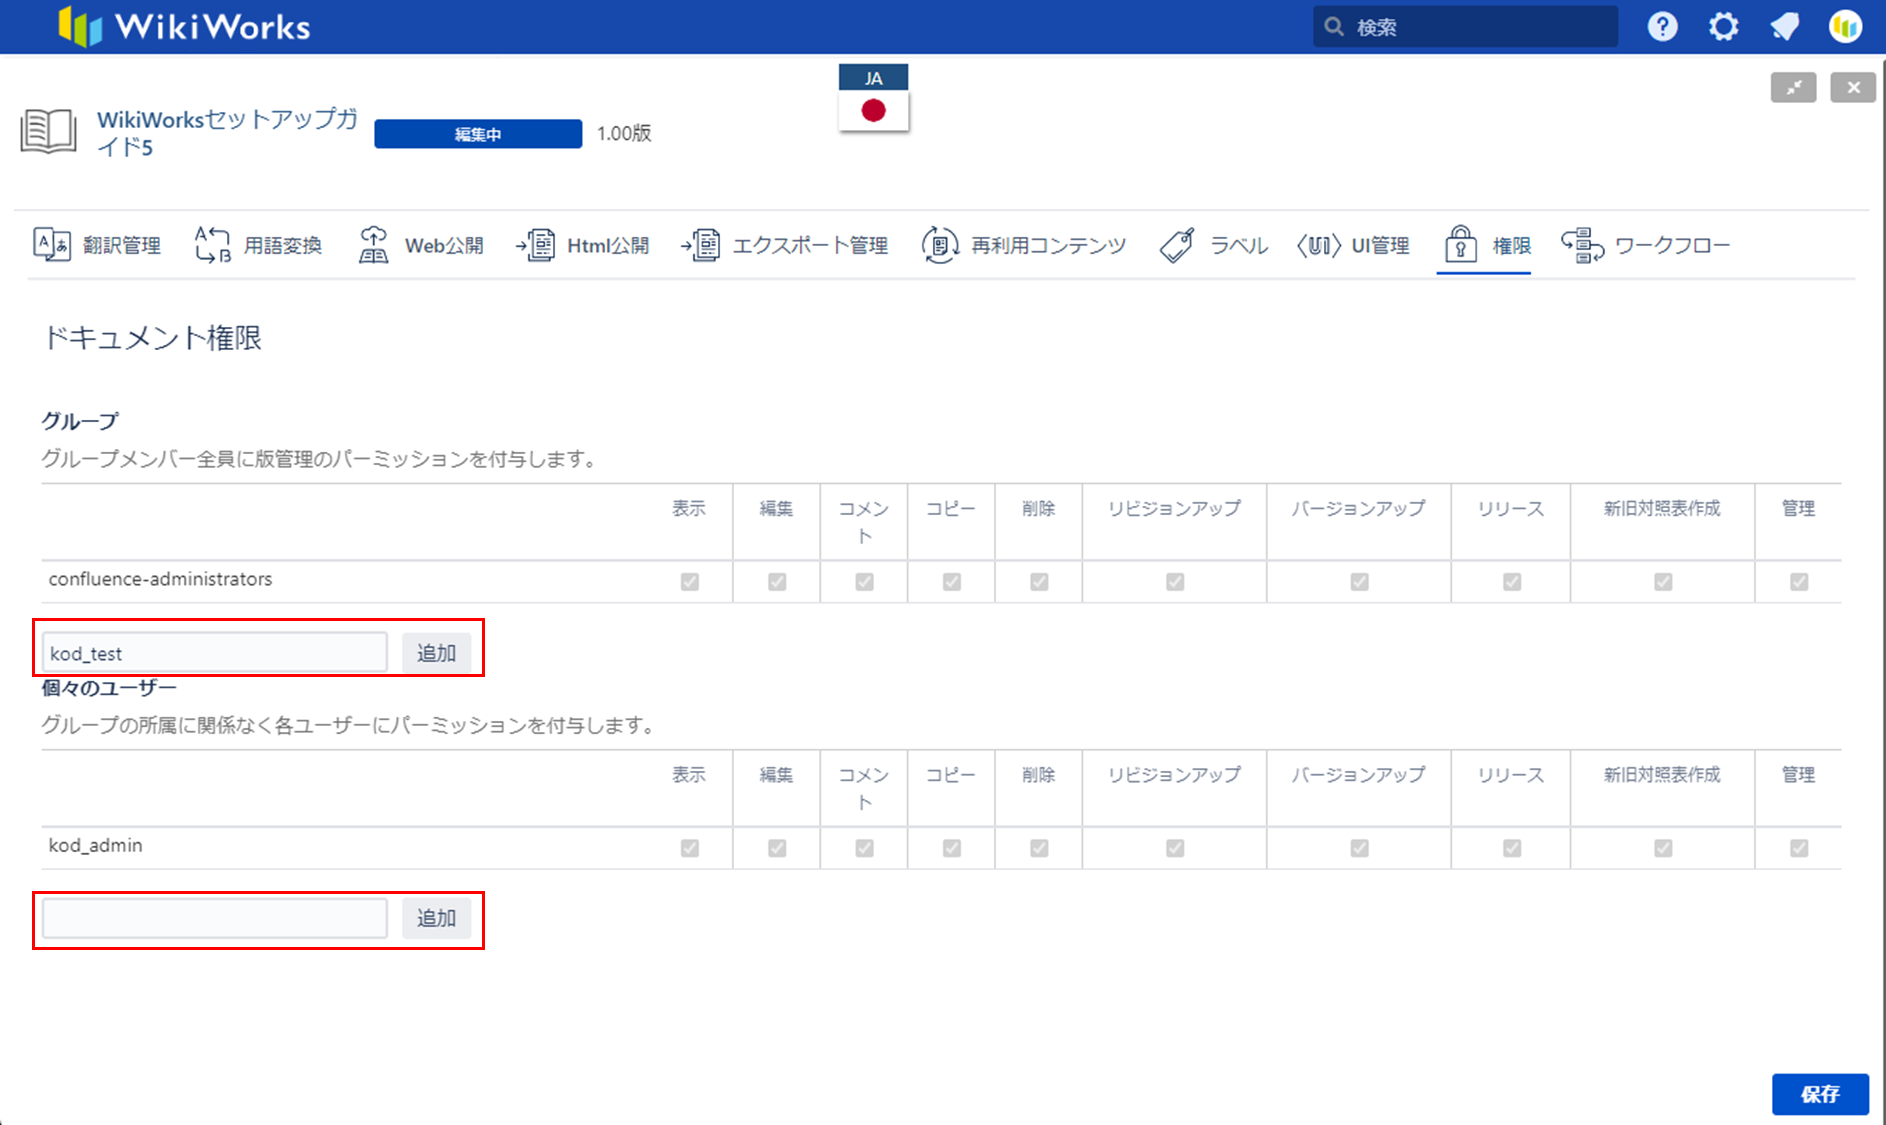Collapse the panel with shrink arrows icon
Image resolution: width=1886 pixels, height=1125 pixels.
tap(1793, 88)
